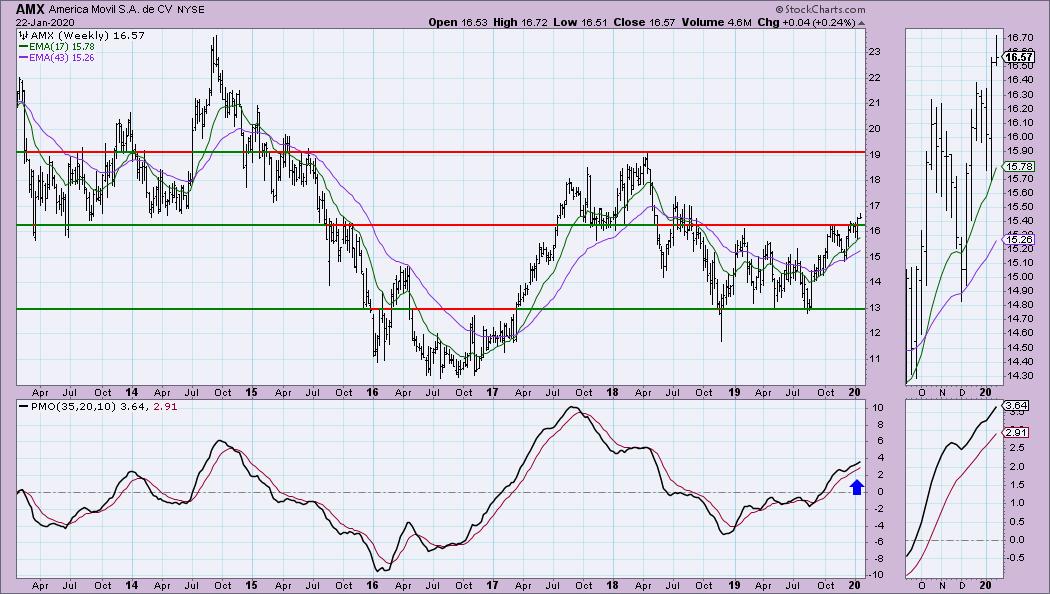Click the 16.57 last-price tag in the zoom panel

(1018, 58)
